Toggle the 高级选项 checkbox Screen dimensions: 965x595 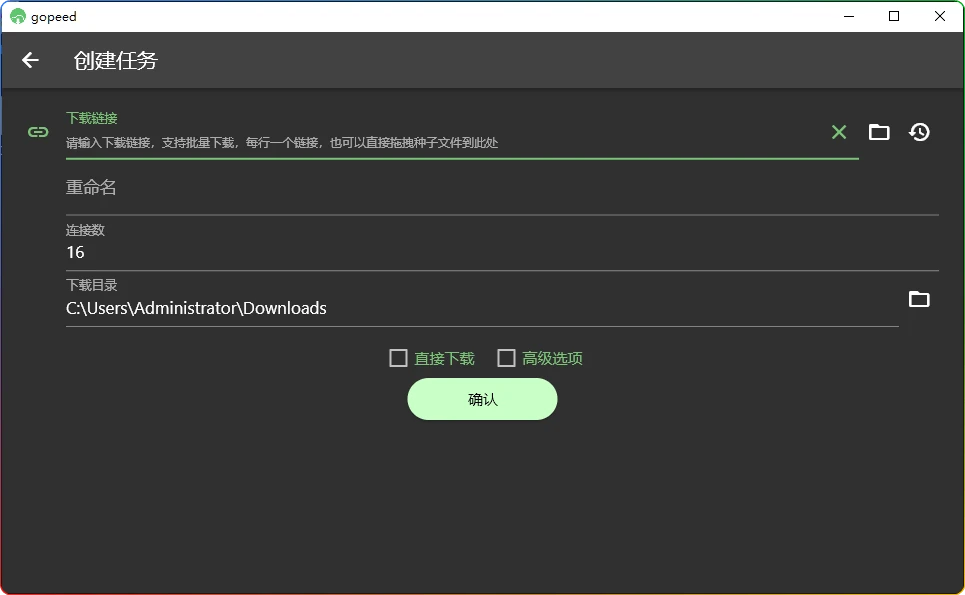506,358
